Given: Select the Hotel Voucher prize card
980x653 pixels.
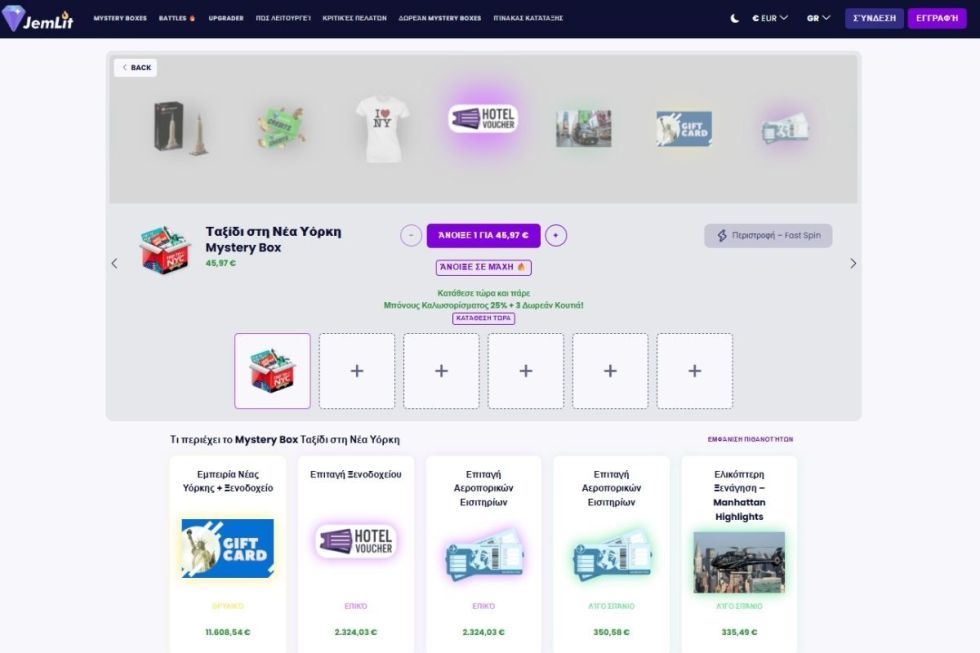Looking at the screenshot, I should click(356, 555).
